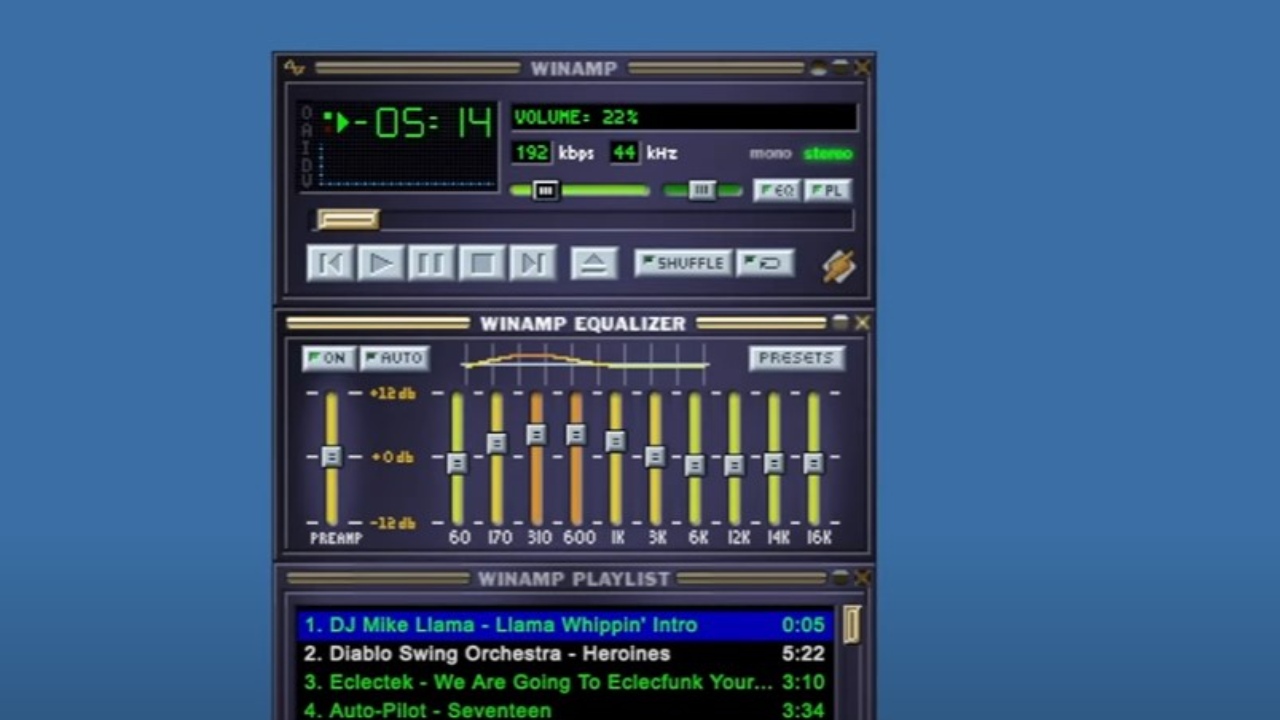Viewport: 1280px width, 720px height.
Task: Click the Previous track button
Action: click(330, 263)
